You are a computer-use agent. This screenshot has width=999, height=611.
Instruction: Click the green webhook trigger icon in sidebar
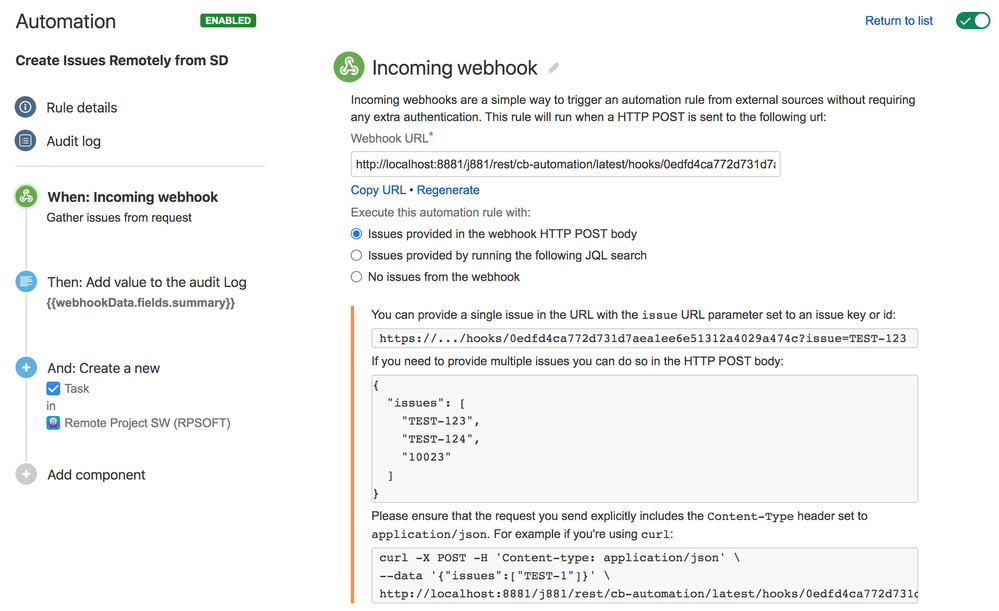pos(26,197)
